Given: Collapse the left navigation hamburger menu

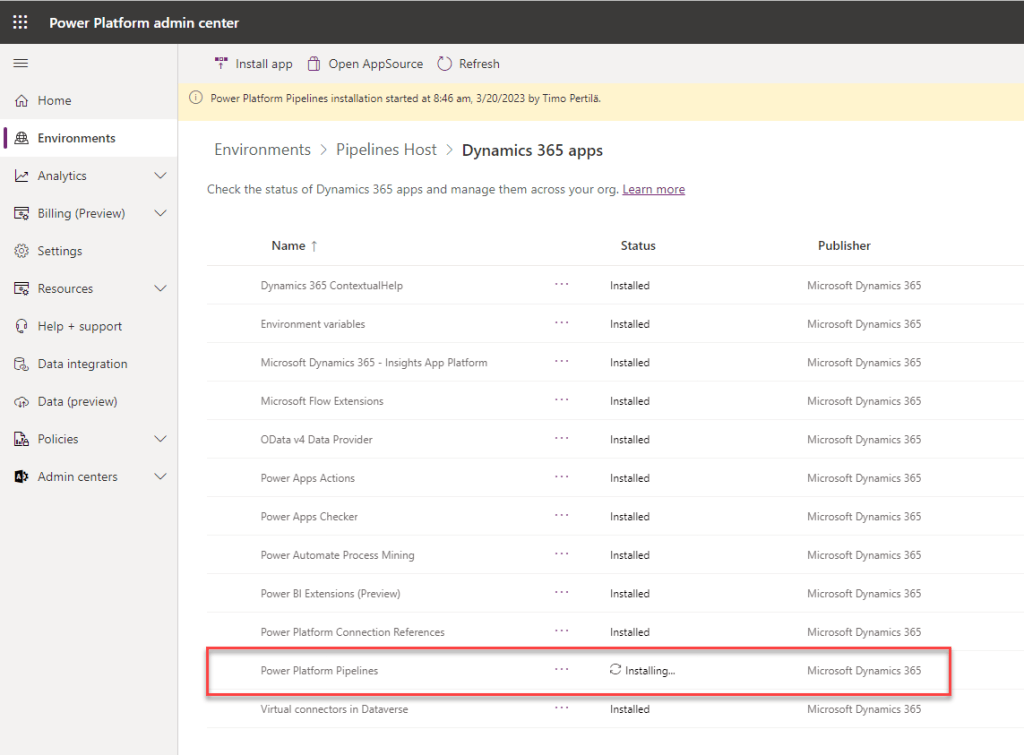Looking at the screenshot, I should coord(20,63).
